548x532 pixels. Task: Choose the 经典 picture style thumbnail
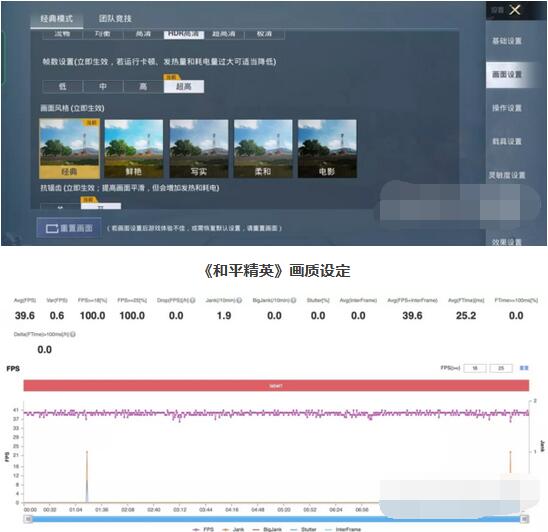click(70, 149)
